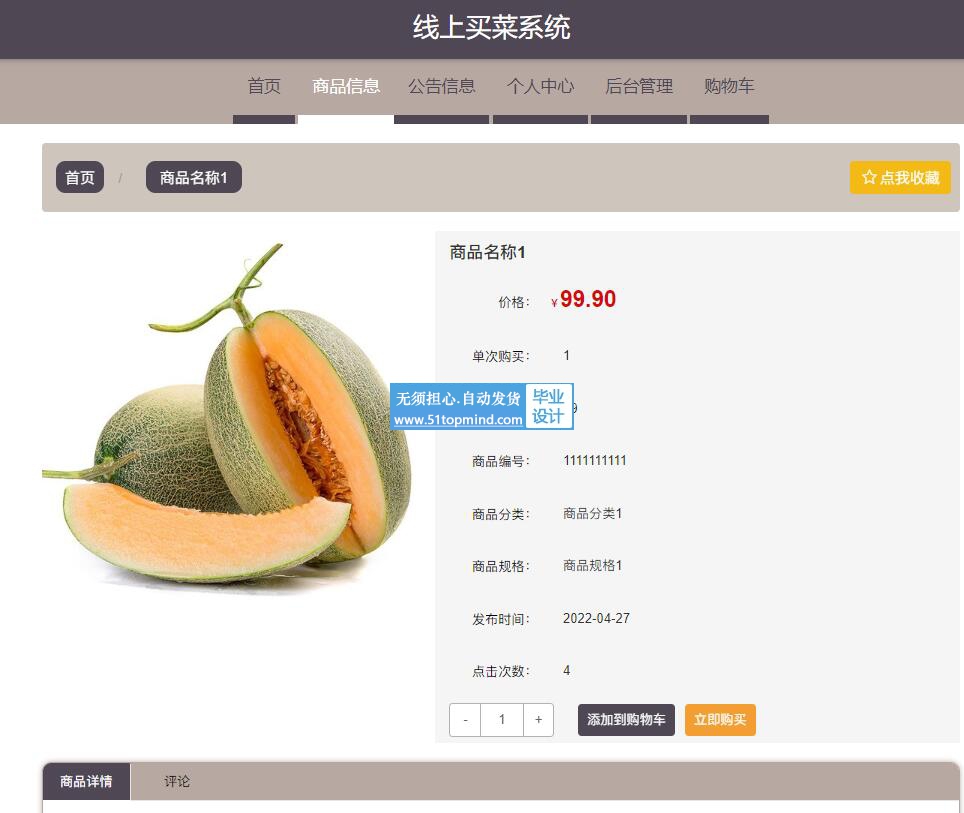Click the star icon on 点我收藏
This screenshot has width=964, height=813.
point(868,178)
